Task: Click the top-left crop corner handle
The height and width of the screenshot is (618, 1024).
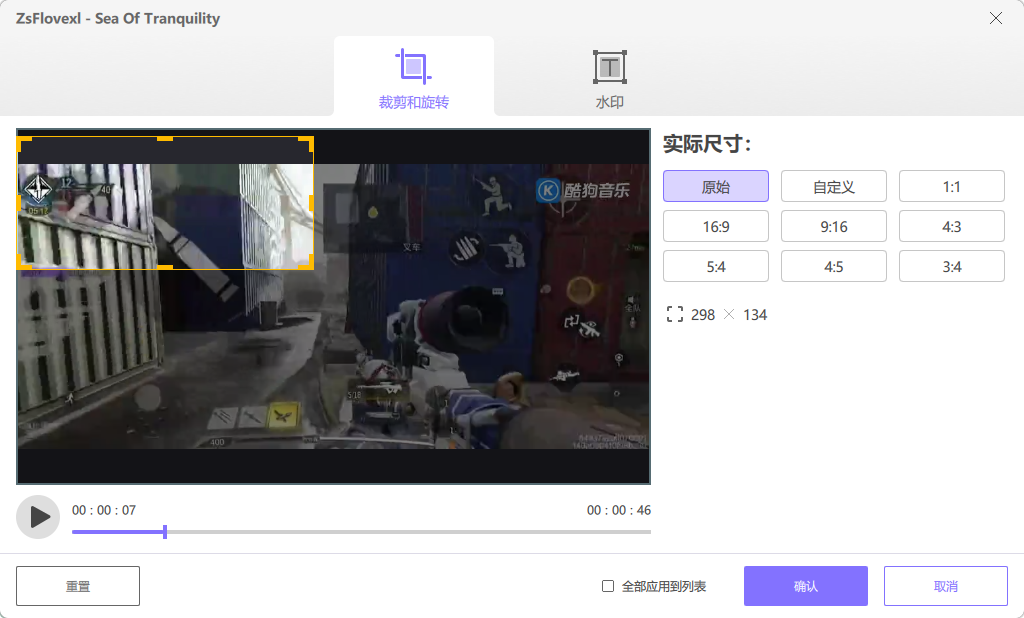Action: (x=22, y=142)
